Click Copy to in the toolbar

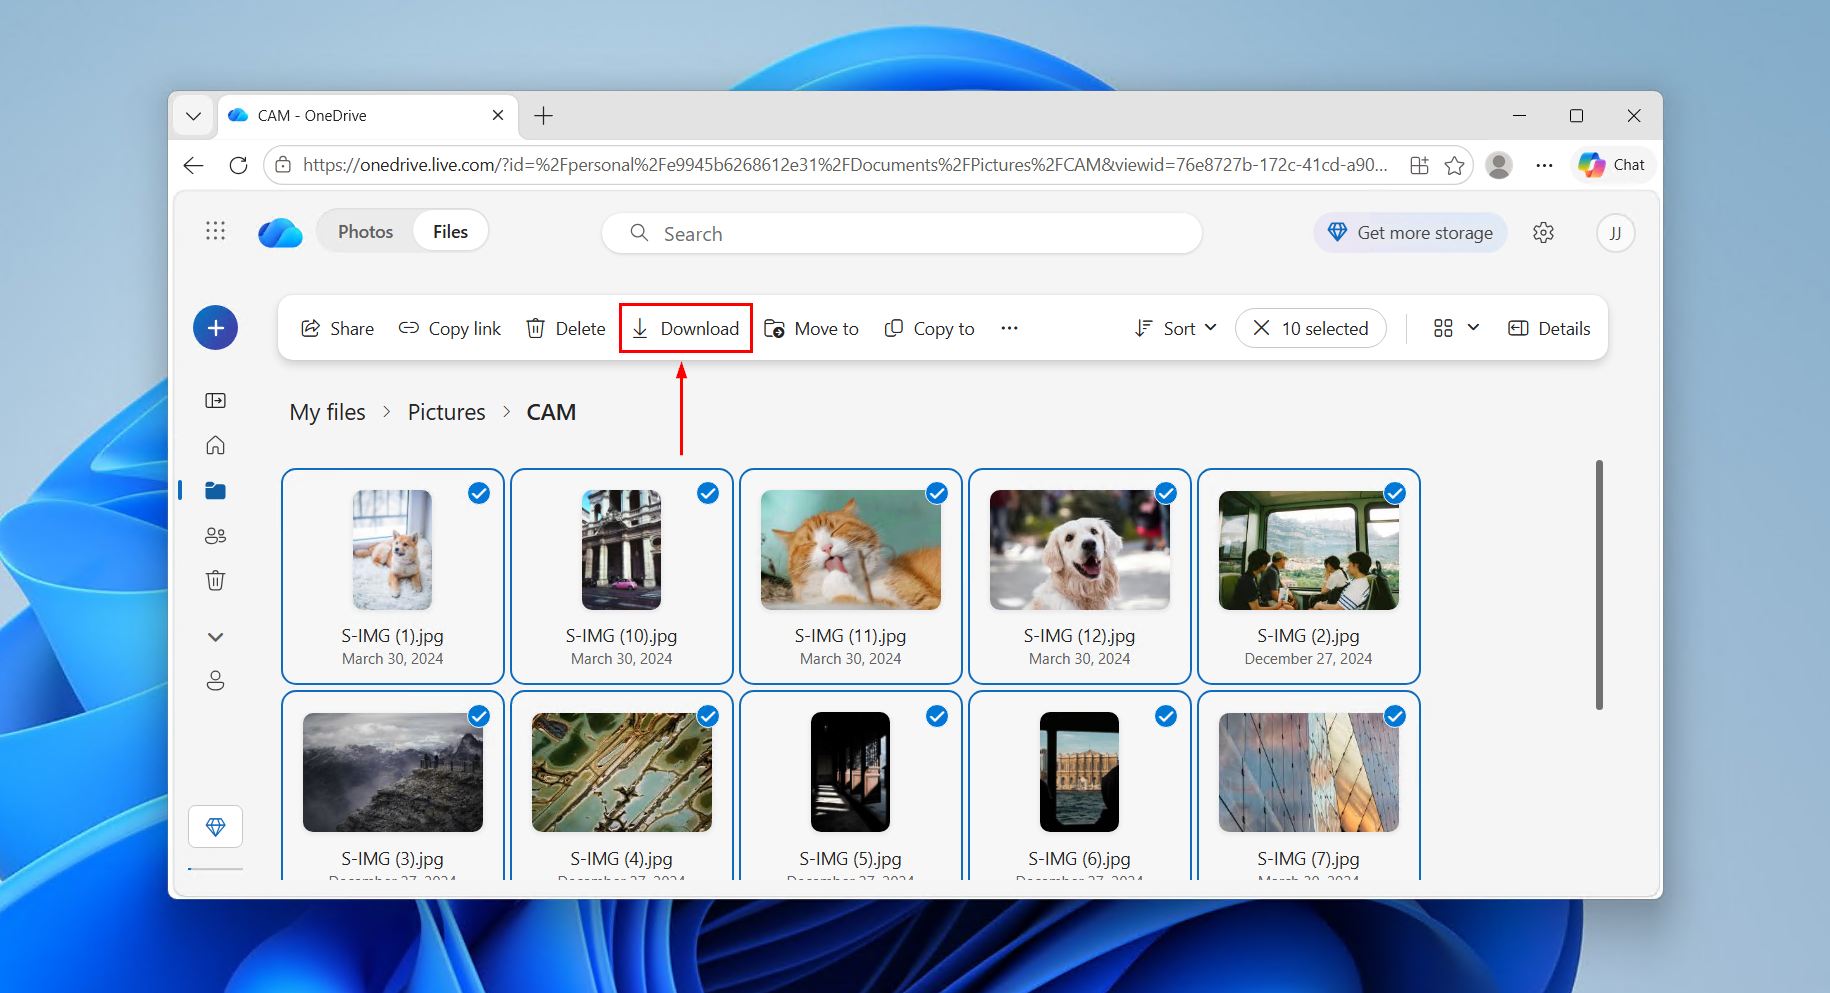point(930,328)
